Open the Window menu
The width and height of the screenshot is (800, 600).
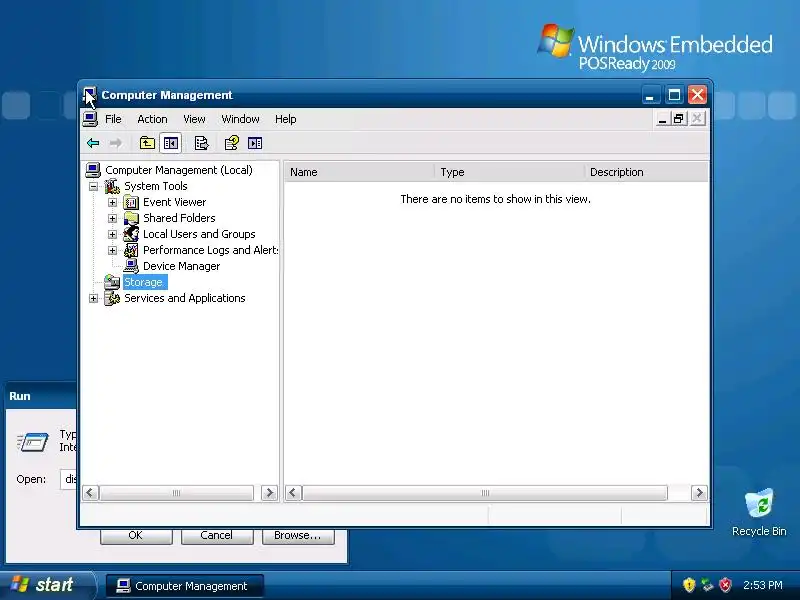pyautogui.click(x=240, y=119)
